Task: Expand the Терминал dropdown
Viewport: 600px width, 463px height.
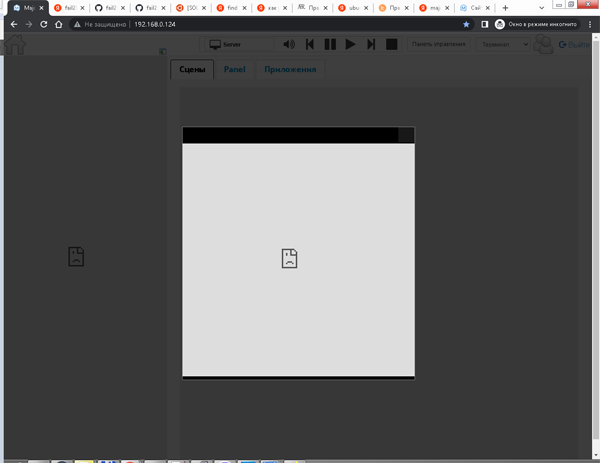Action: (x=503, y=44)
